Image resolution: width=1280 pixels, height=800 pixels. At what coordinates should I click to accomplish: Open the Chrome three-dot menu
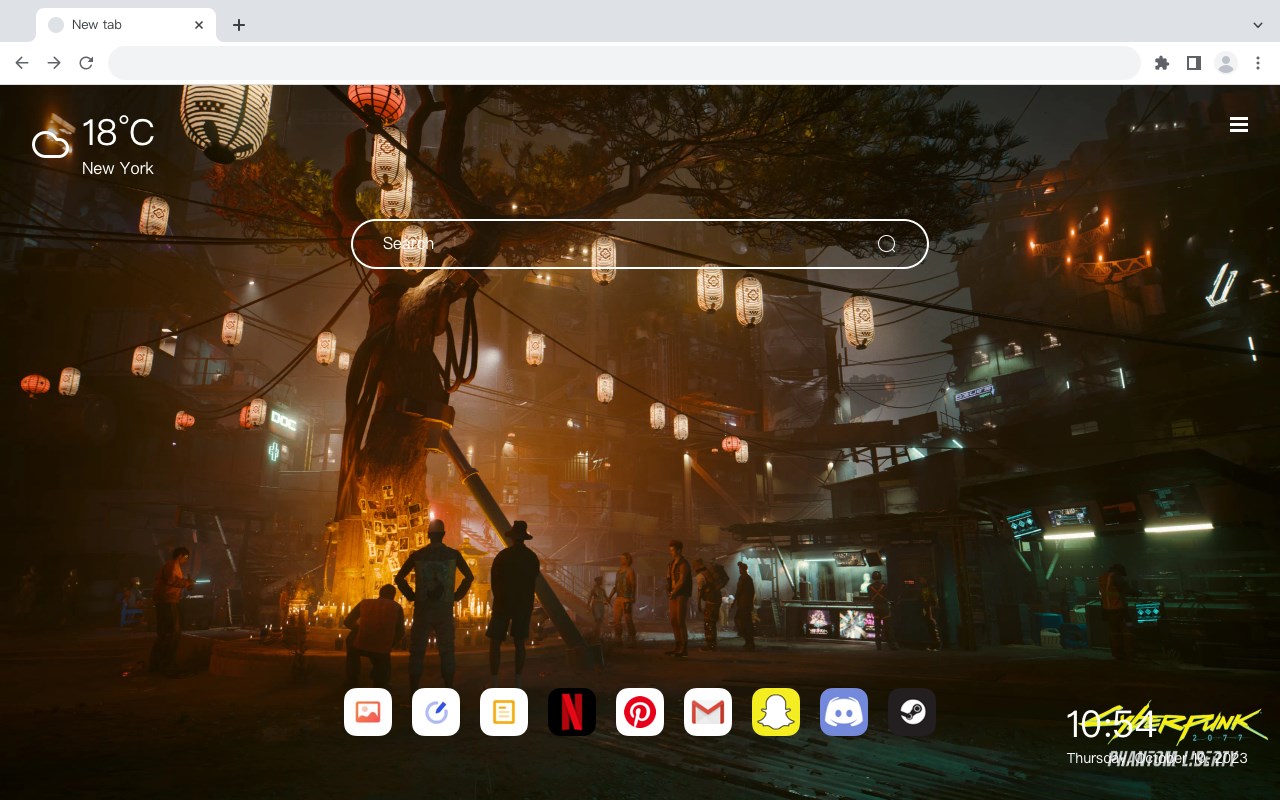coord(1258,63)
